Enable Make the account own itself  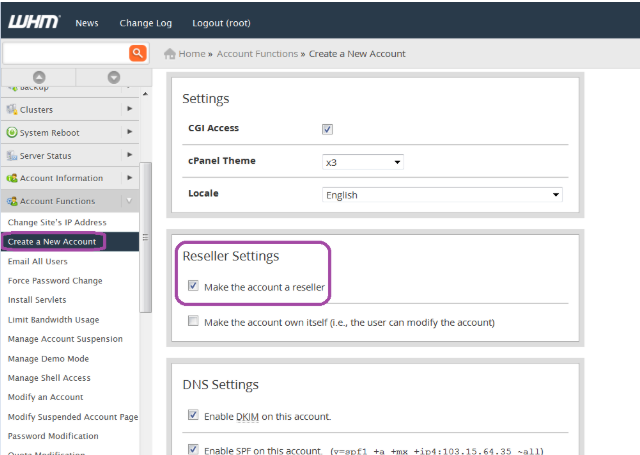[x=193, y=321]
